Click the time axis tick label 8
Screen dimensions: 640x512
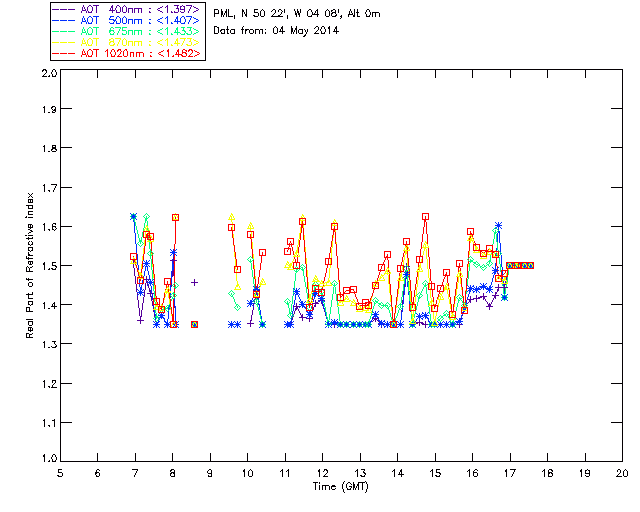pos(173,473)
